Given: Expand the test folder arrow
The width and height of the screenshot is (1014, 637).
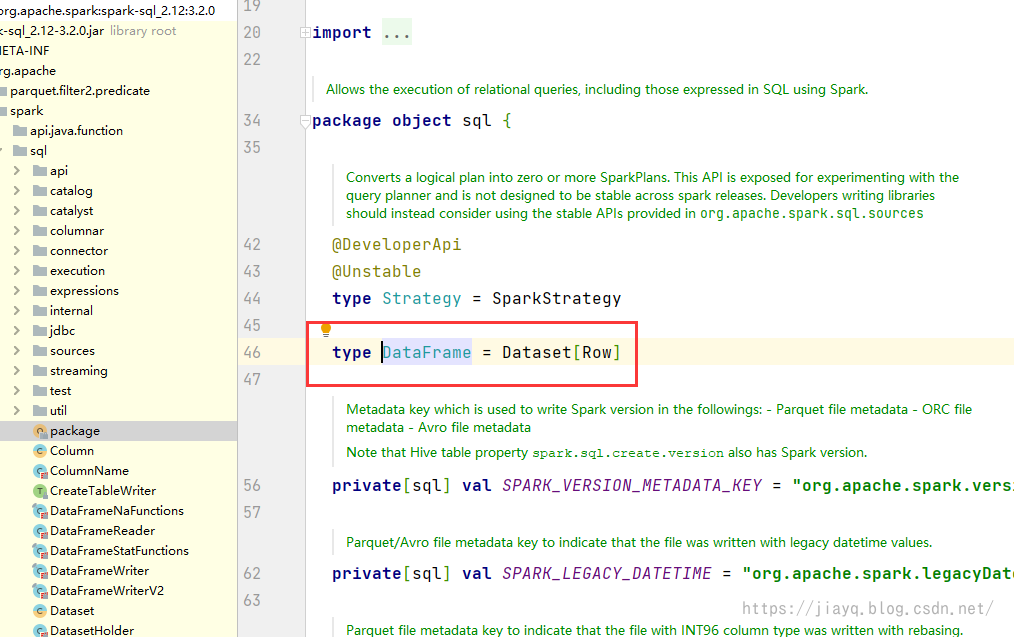Looking at the screenshot, I should point(17,391).
